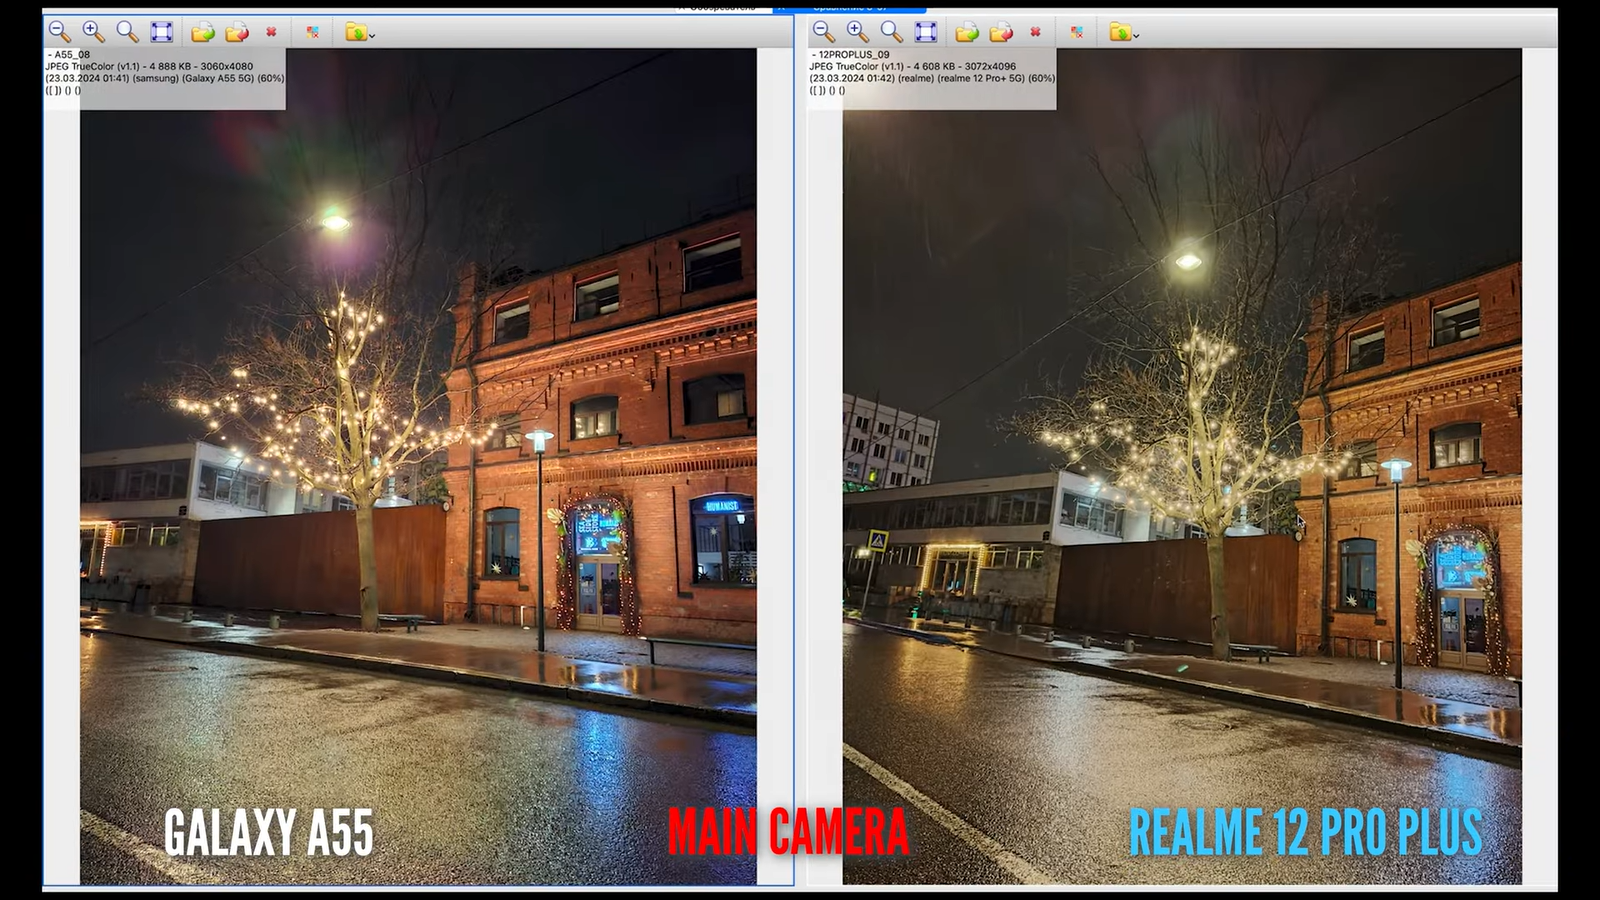Remove A55 image with red X
The height and width of the screenshot is (900, 1600).
271,32
